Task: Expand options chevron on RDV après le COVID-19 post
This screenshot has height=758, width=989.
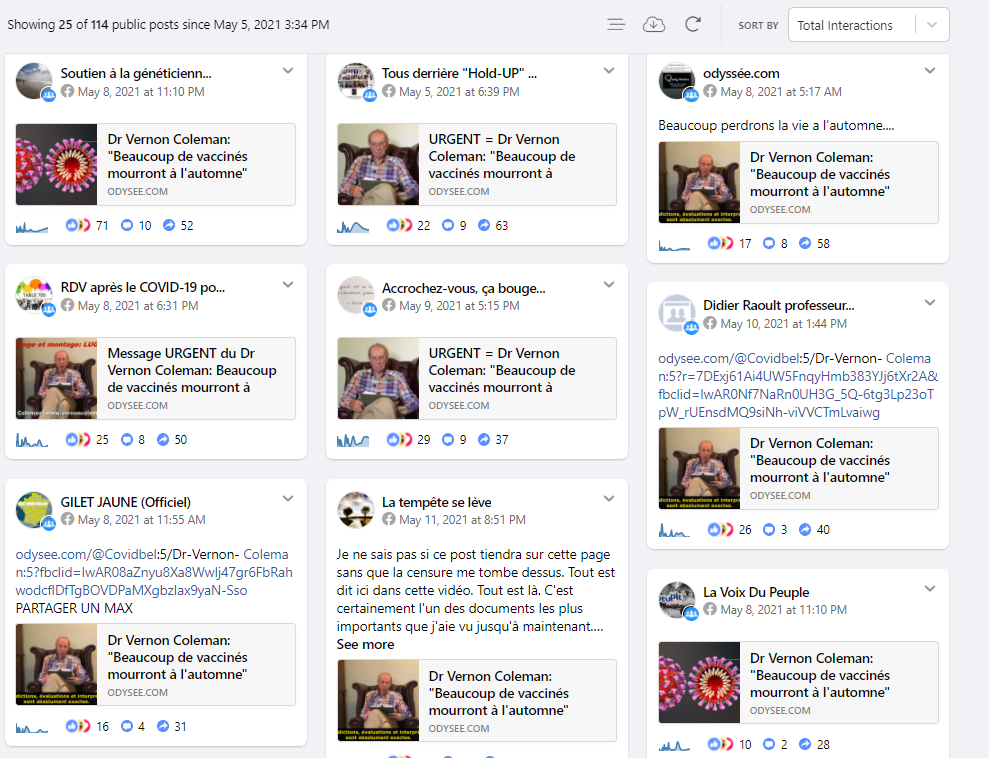Action: tap(288, 284)
